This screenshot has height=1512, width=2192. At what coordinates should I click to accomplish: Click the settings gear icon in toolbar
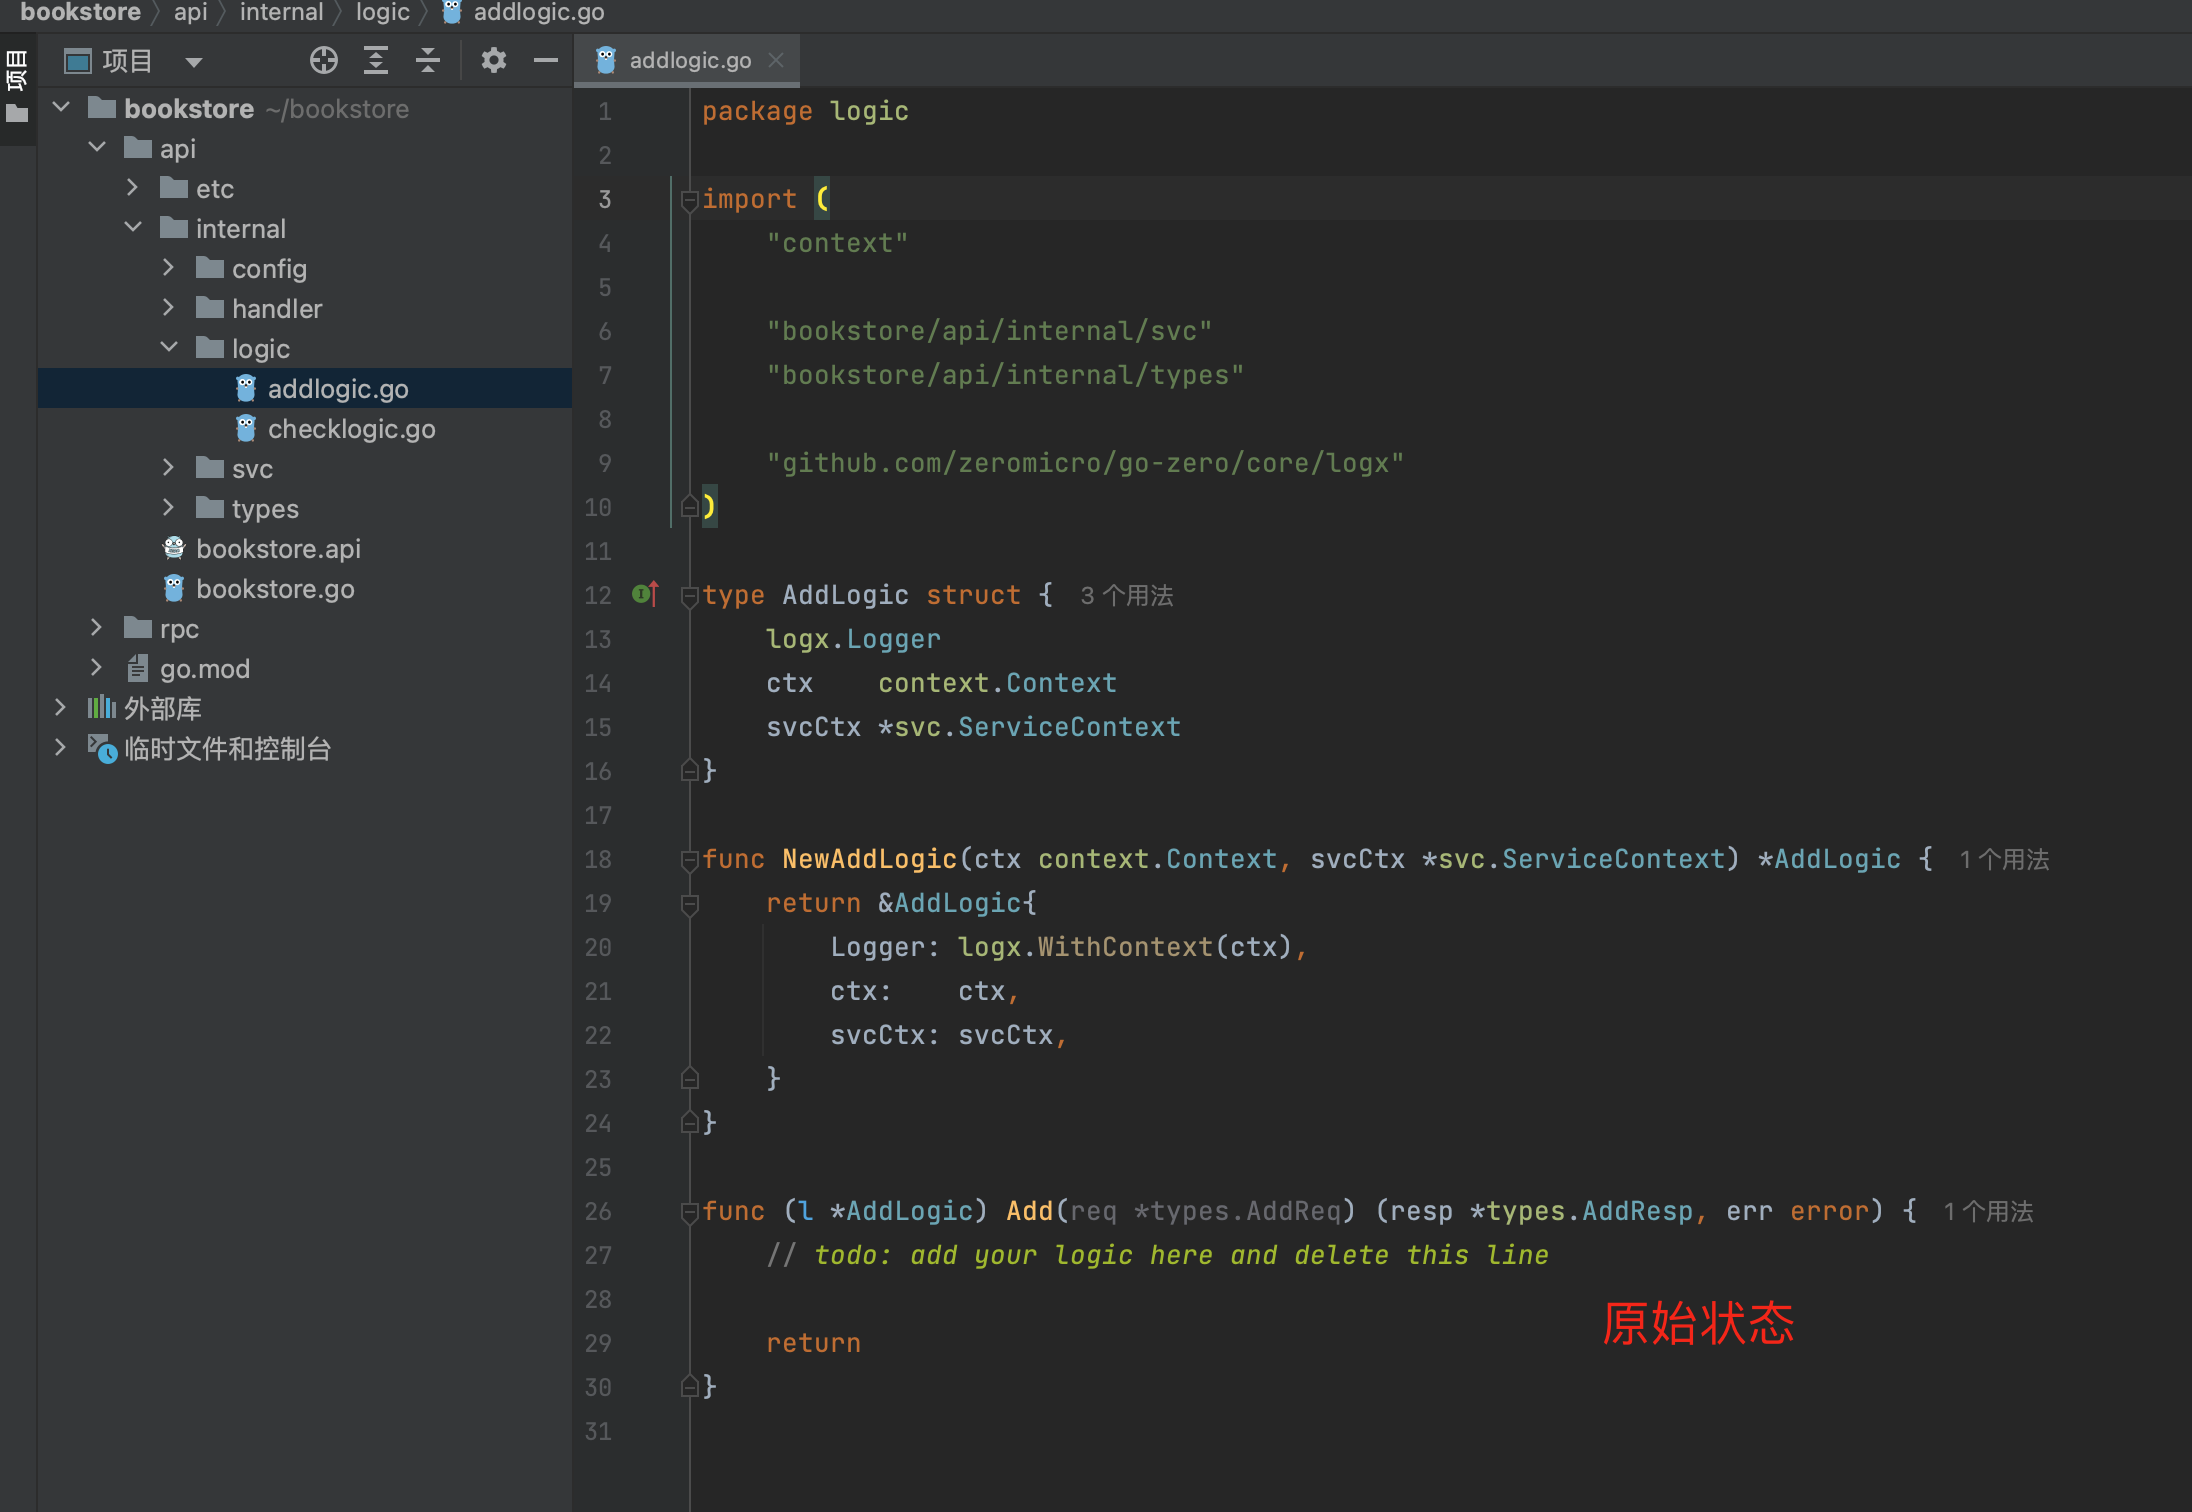point(495,63)
